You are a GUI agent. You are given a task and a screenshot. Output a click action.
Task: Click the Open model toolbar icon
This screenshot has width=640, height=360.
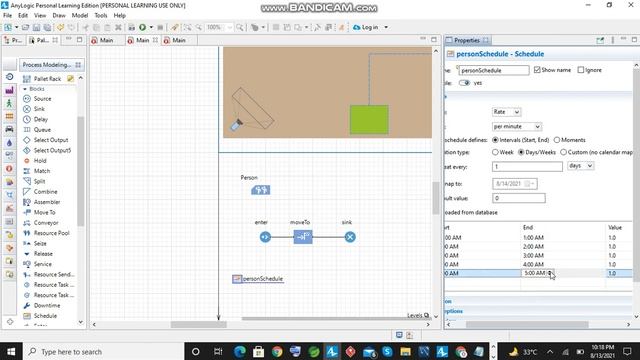click(x=25, y=27)
